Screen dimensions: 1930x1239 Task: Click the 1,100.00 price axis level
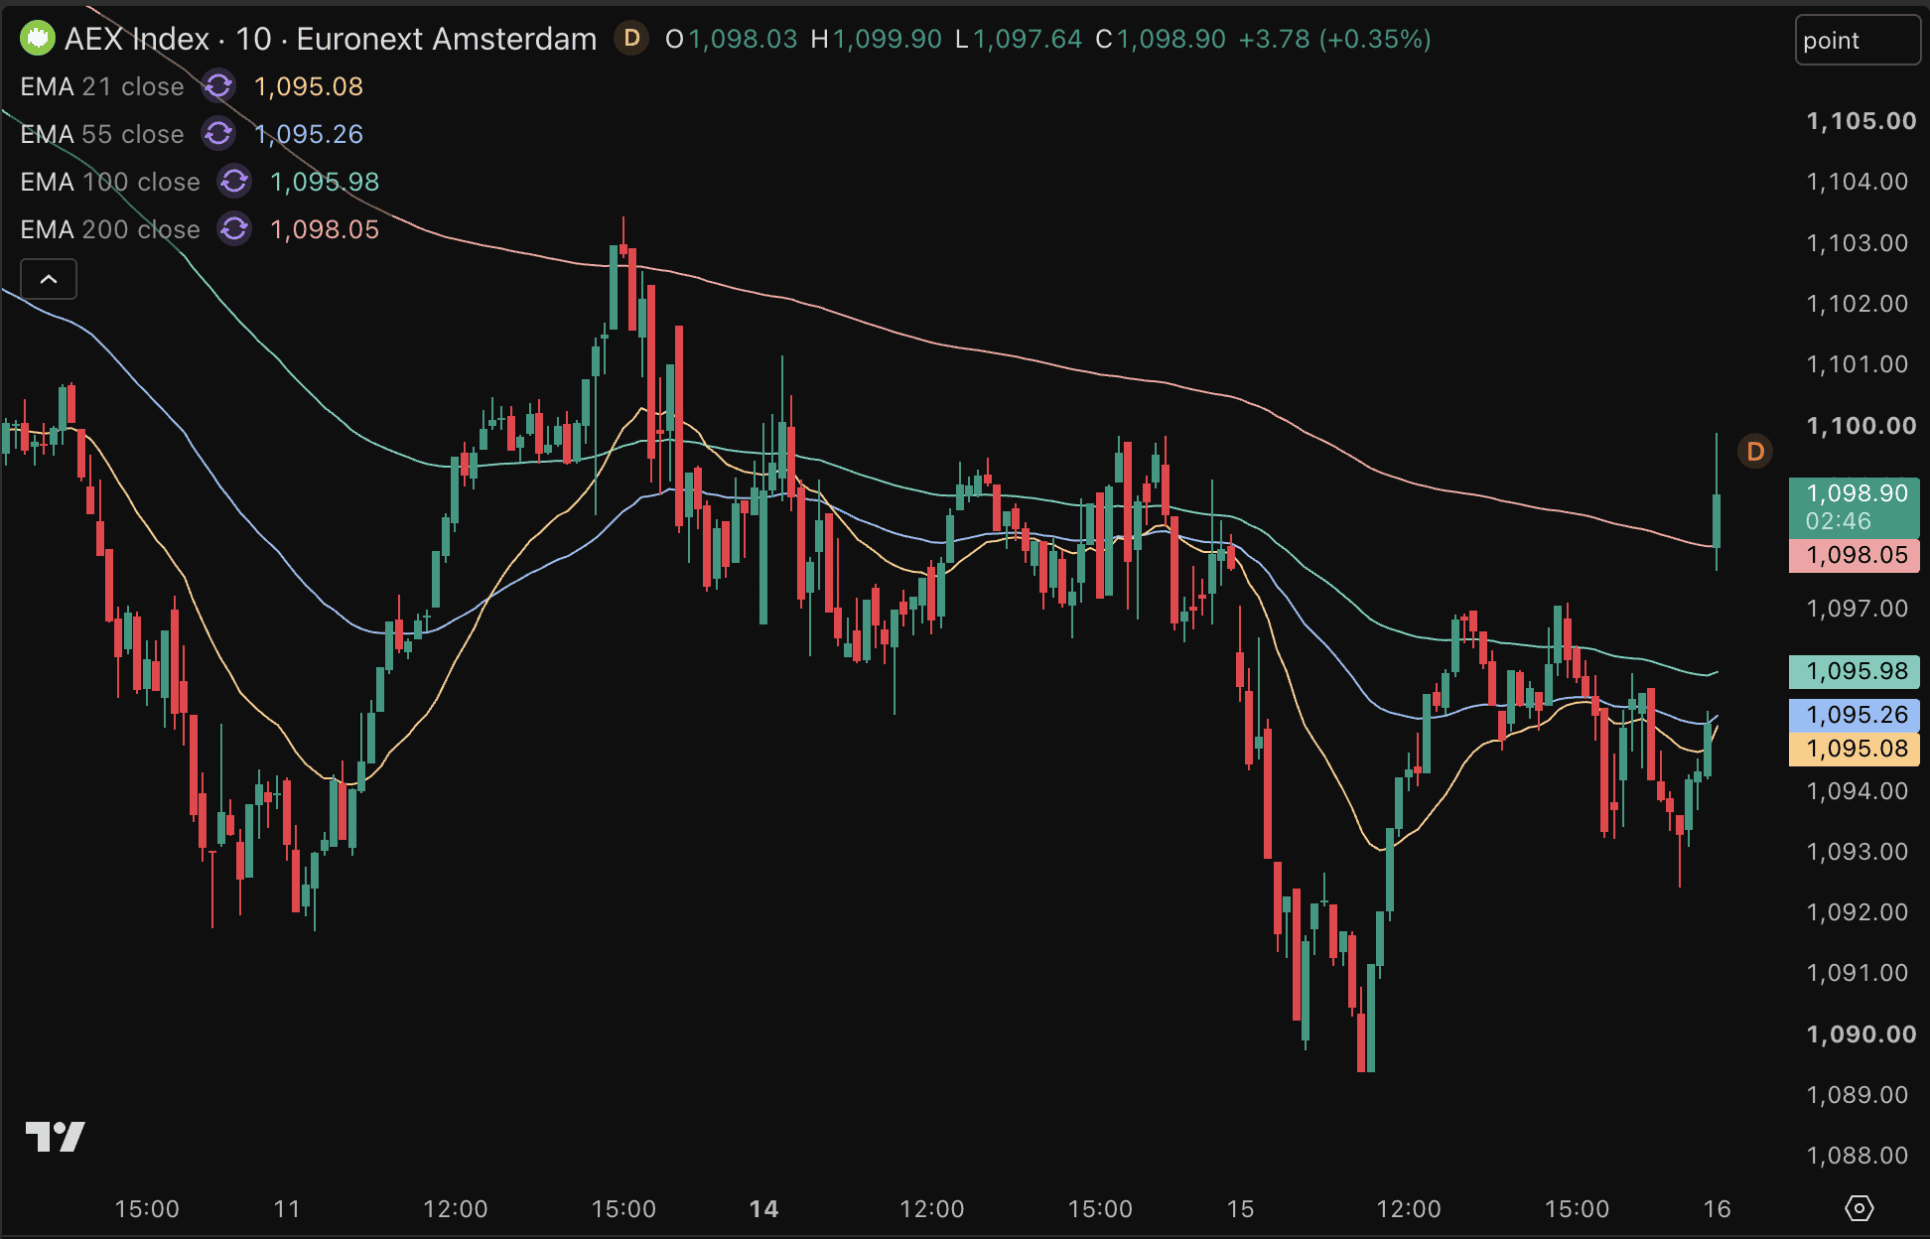pos(1861,425)
